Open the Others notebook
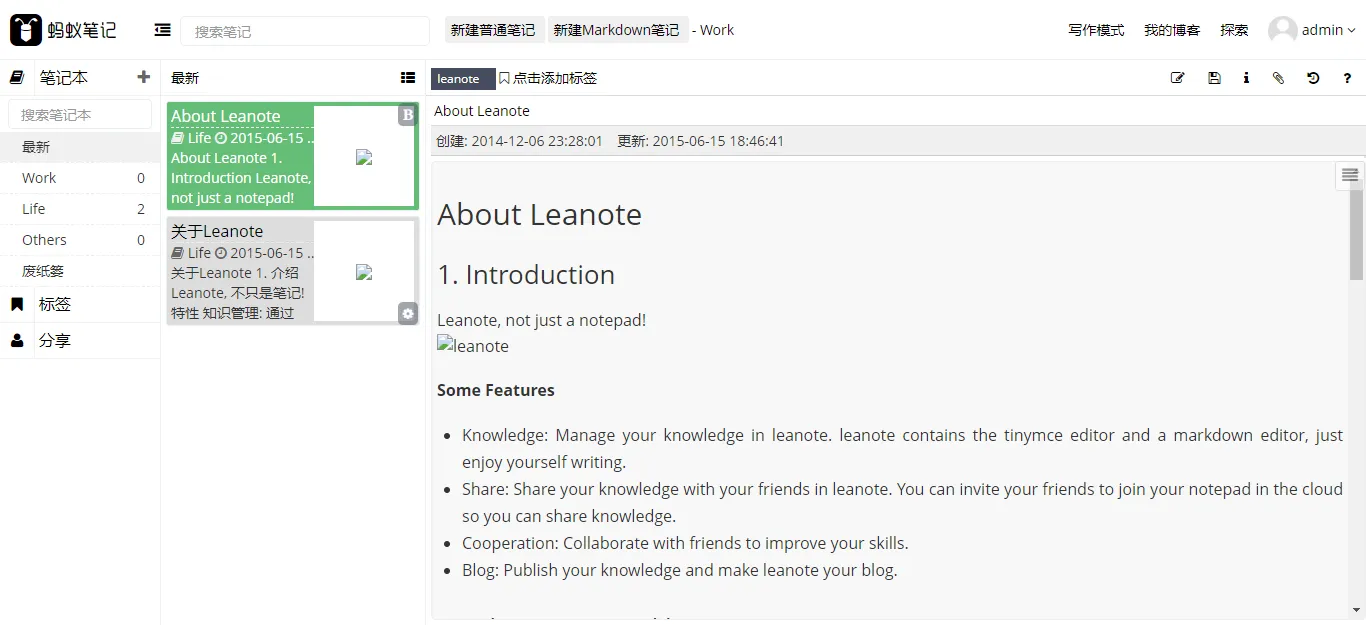 (80, 240)
